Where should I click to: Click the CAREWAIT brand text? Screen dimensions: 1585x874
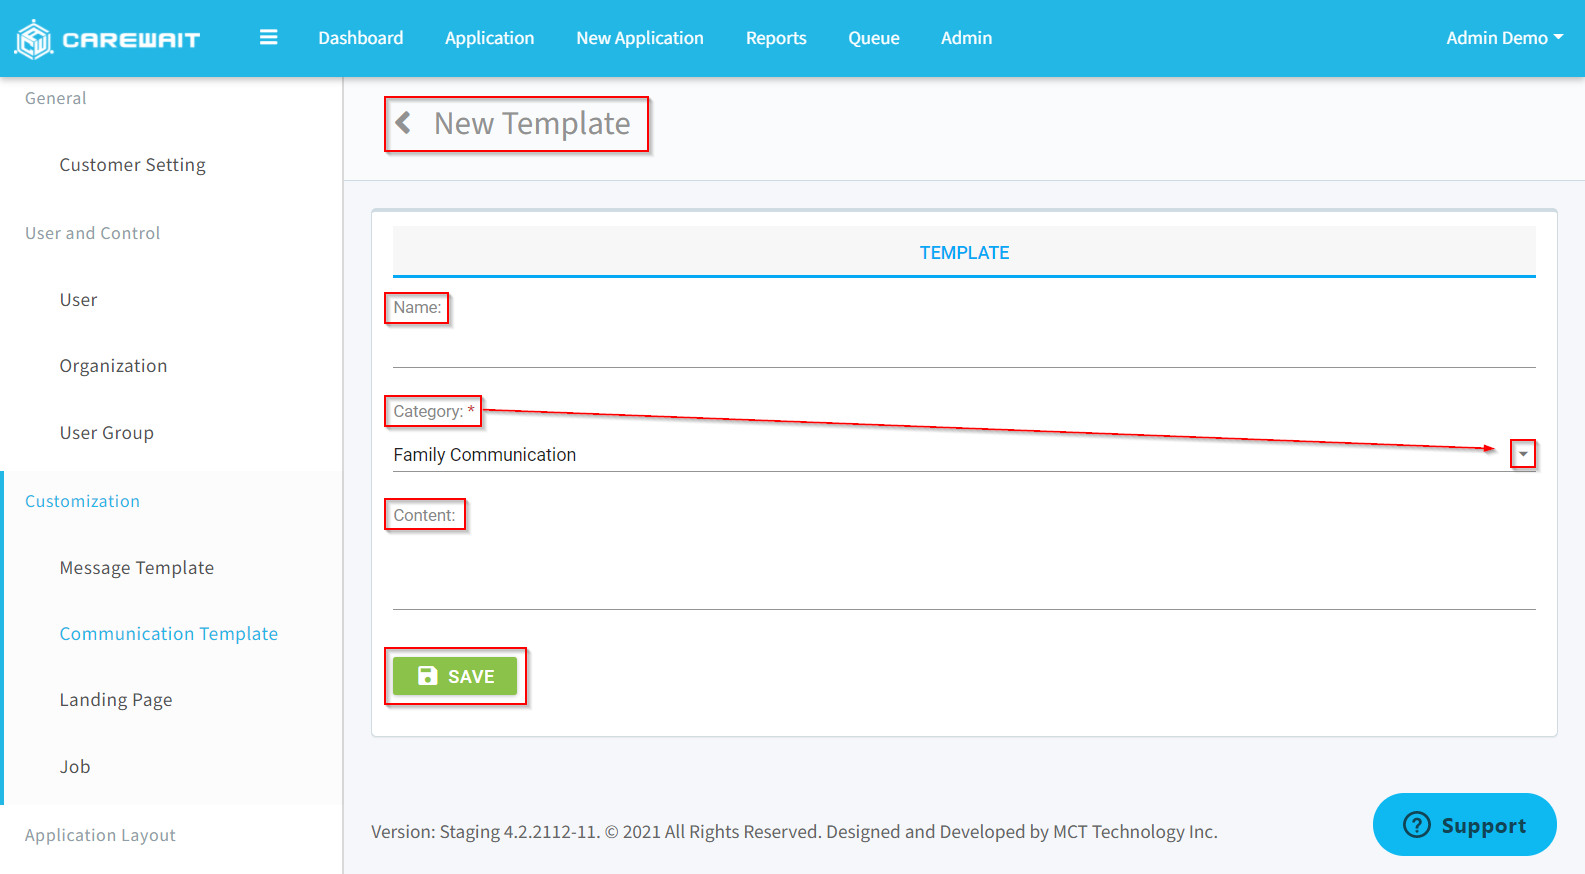point(131,40)
